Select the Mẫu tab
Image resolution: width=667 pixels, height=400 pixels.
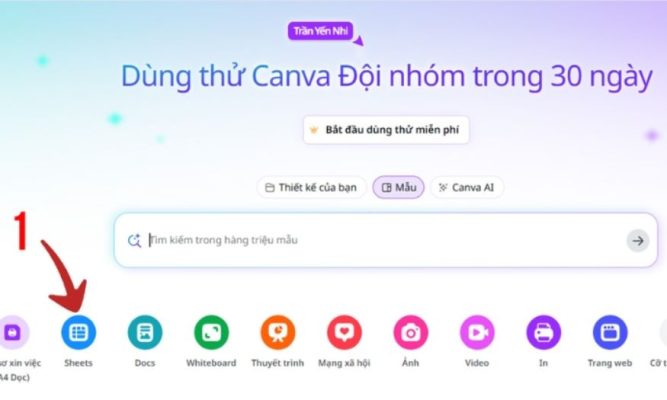pyautogui.click(x=399, y=188)
